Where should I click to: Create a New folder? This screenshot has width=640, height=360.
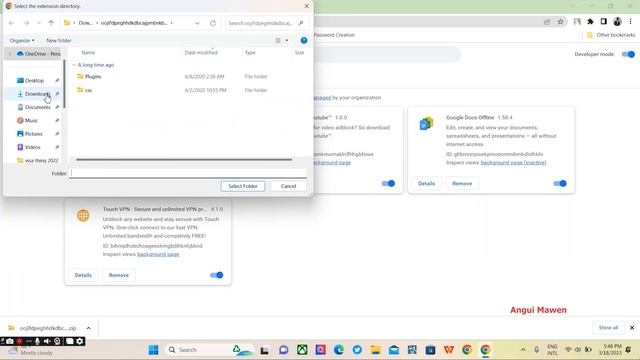[x=59, y=40]
